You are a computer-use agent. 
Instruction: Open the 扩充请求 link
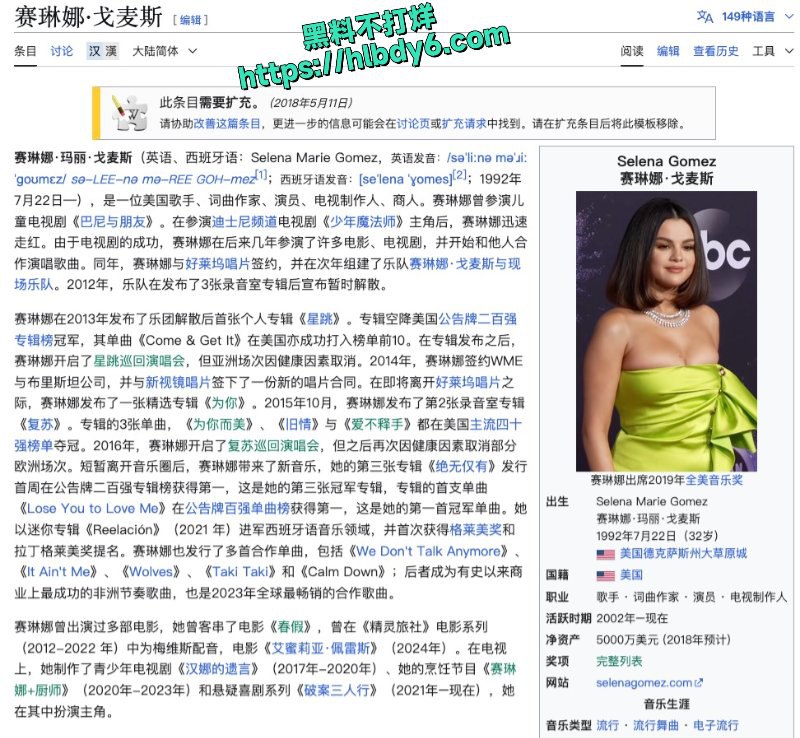(464, 124)
